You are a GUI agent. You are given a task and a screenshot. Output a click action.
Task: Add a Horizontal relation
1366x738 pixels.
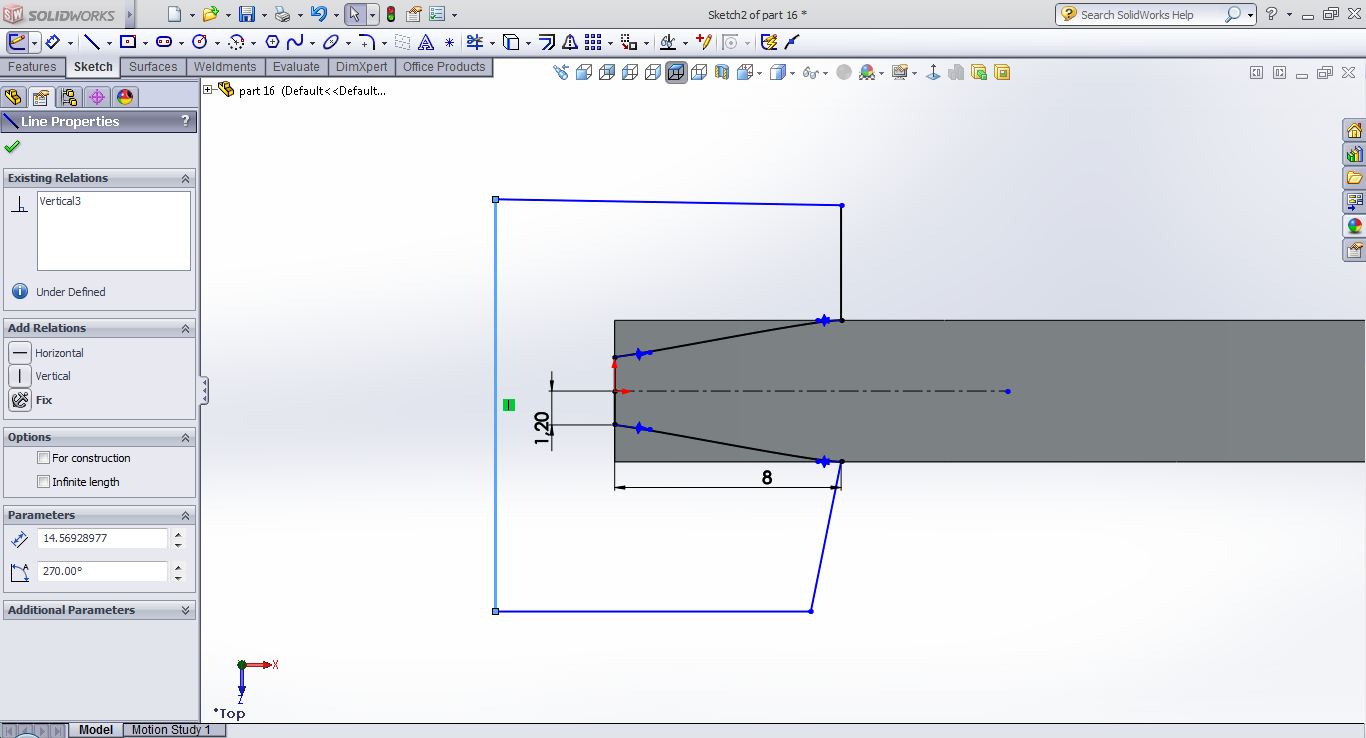point(20,353)
